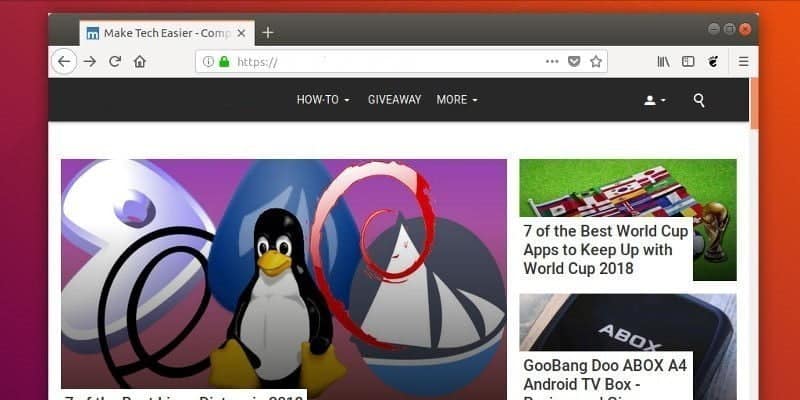Click the green padlock security icon

point(224,62)
